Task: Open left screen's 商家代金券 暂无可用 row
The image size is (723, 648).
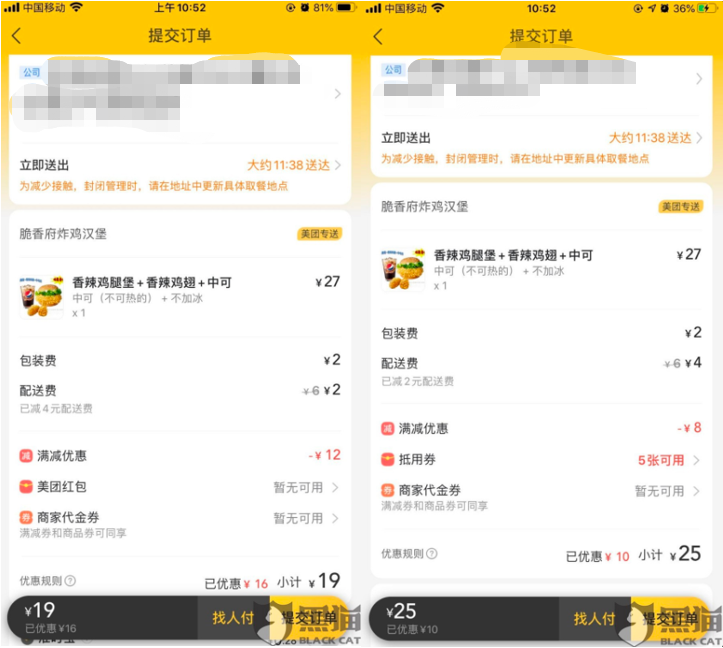Action: pos(180,523)
